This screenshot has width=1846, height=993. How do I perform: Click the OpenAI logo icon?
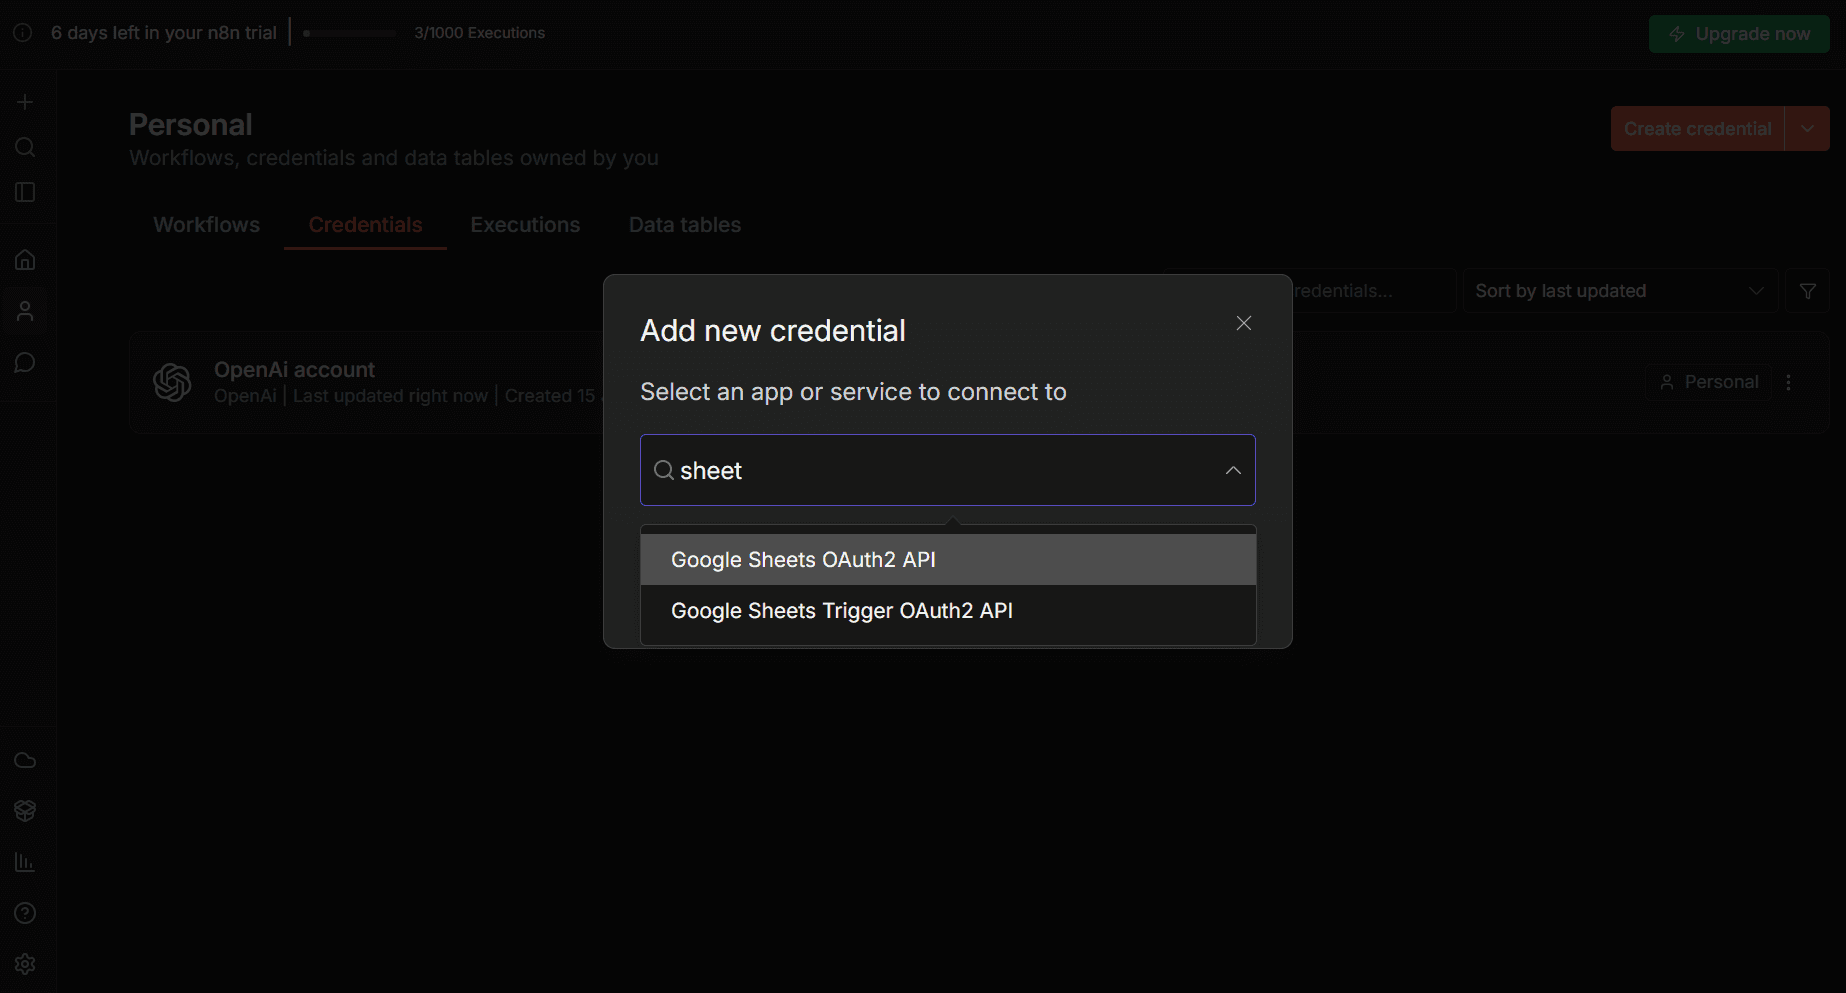[172, 382]
